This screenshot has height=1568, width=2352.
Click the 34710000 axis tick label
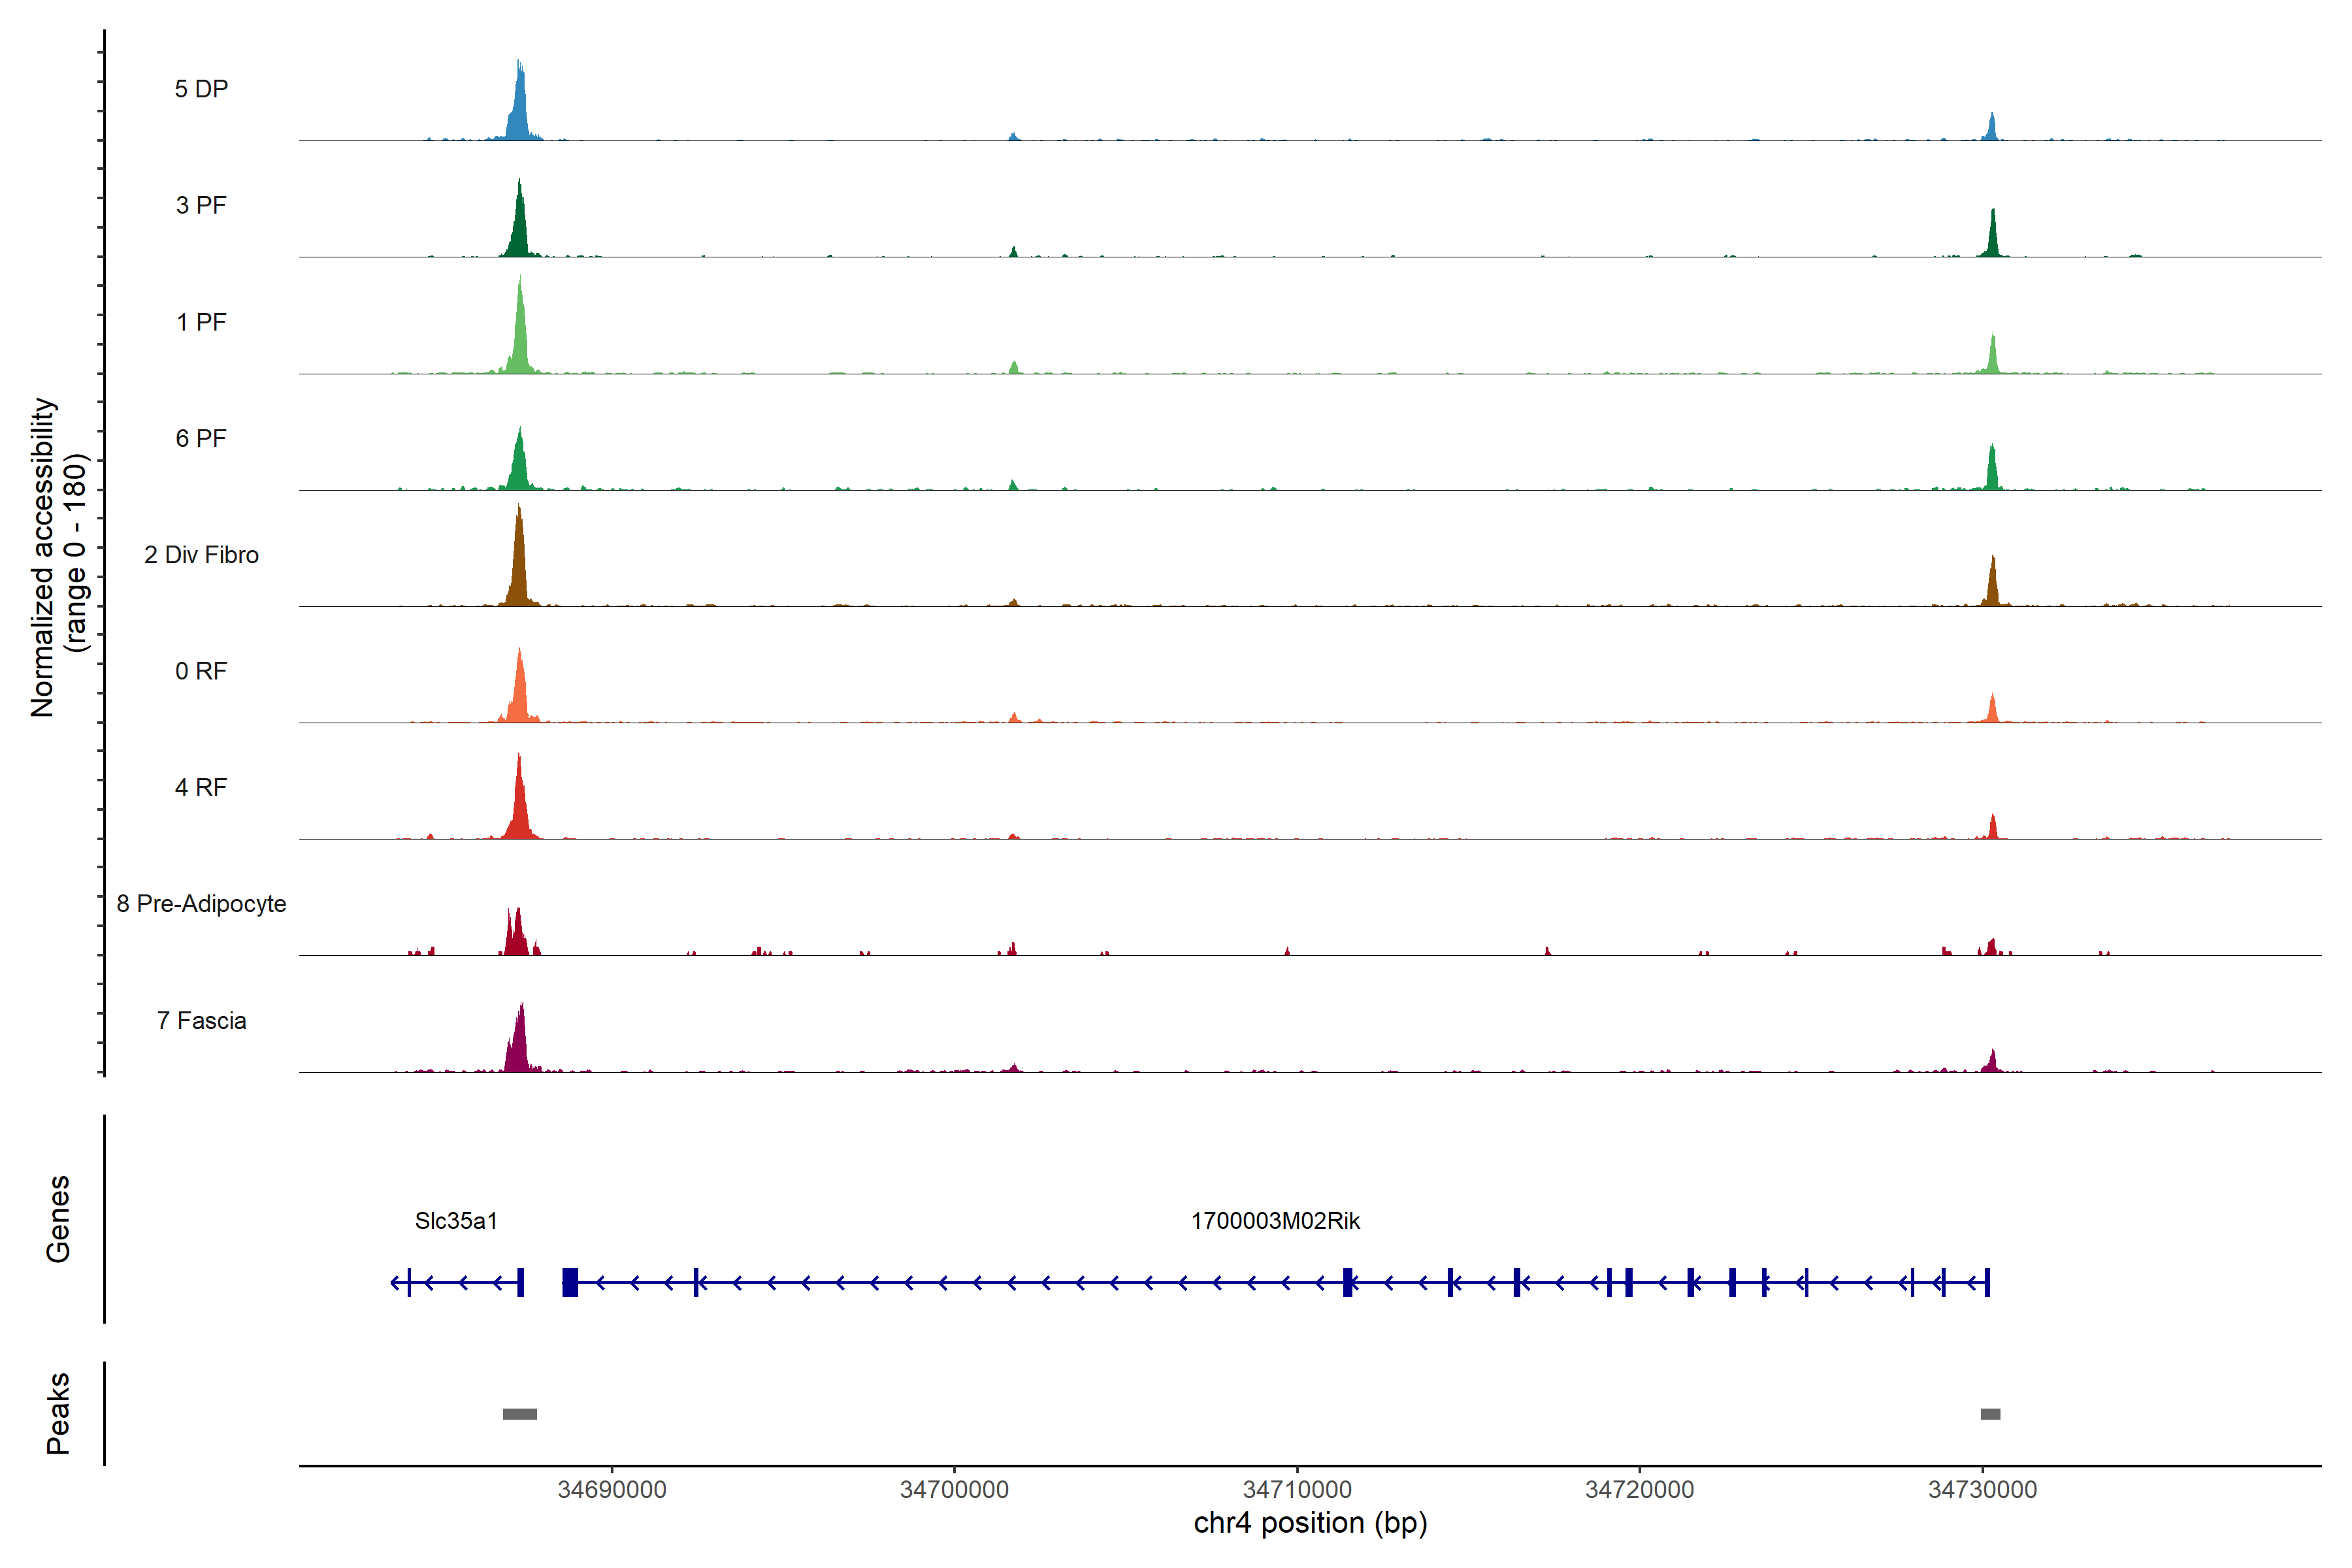click(x=1297, y=1490)
